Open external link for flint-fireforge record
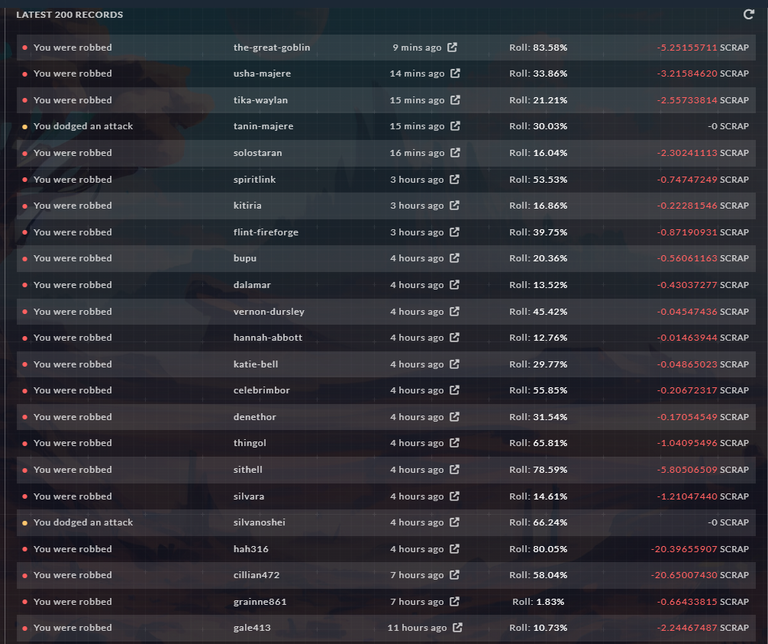The image size is (768, 644). (x=455, y=232)
